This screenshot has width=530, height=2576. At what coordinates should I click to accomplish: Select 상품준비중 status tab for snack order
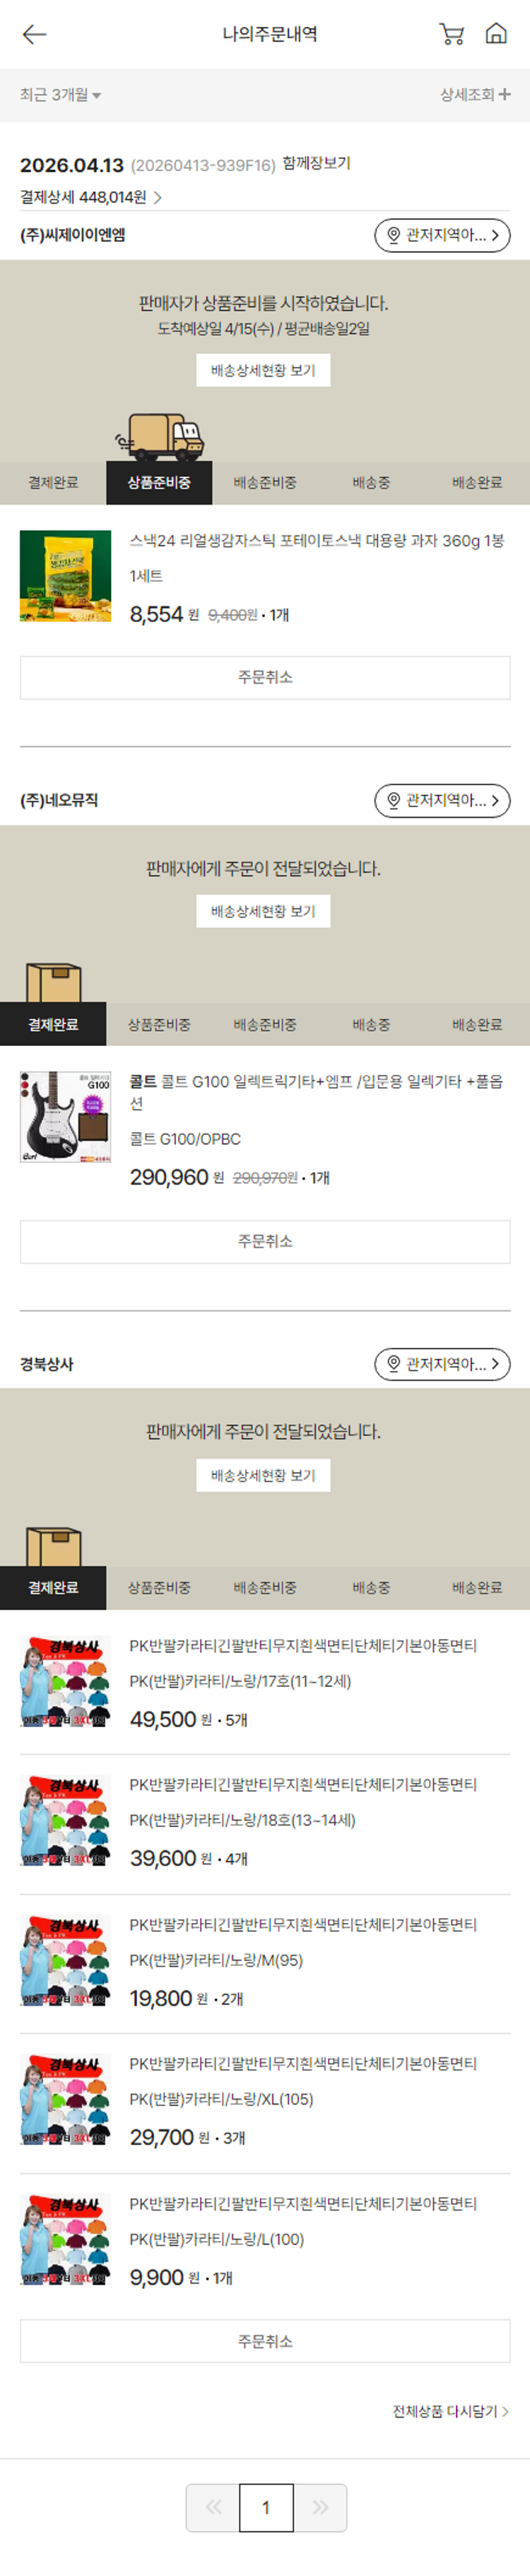(x=159, y=482)
